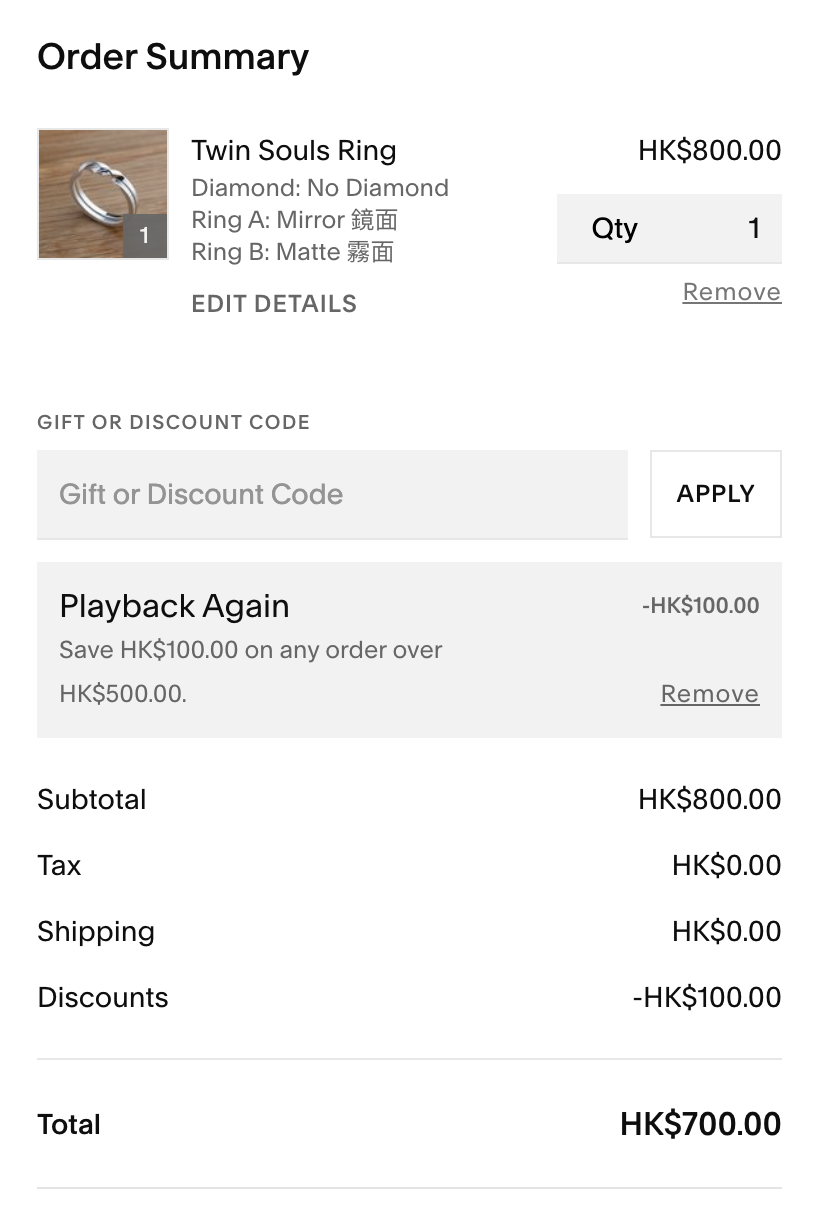Click the Playback Again discount title
820x1220 pixels.
175,606
